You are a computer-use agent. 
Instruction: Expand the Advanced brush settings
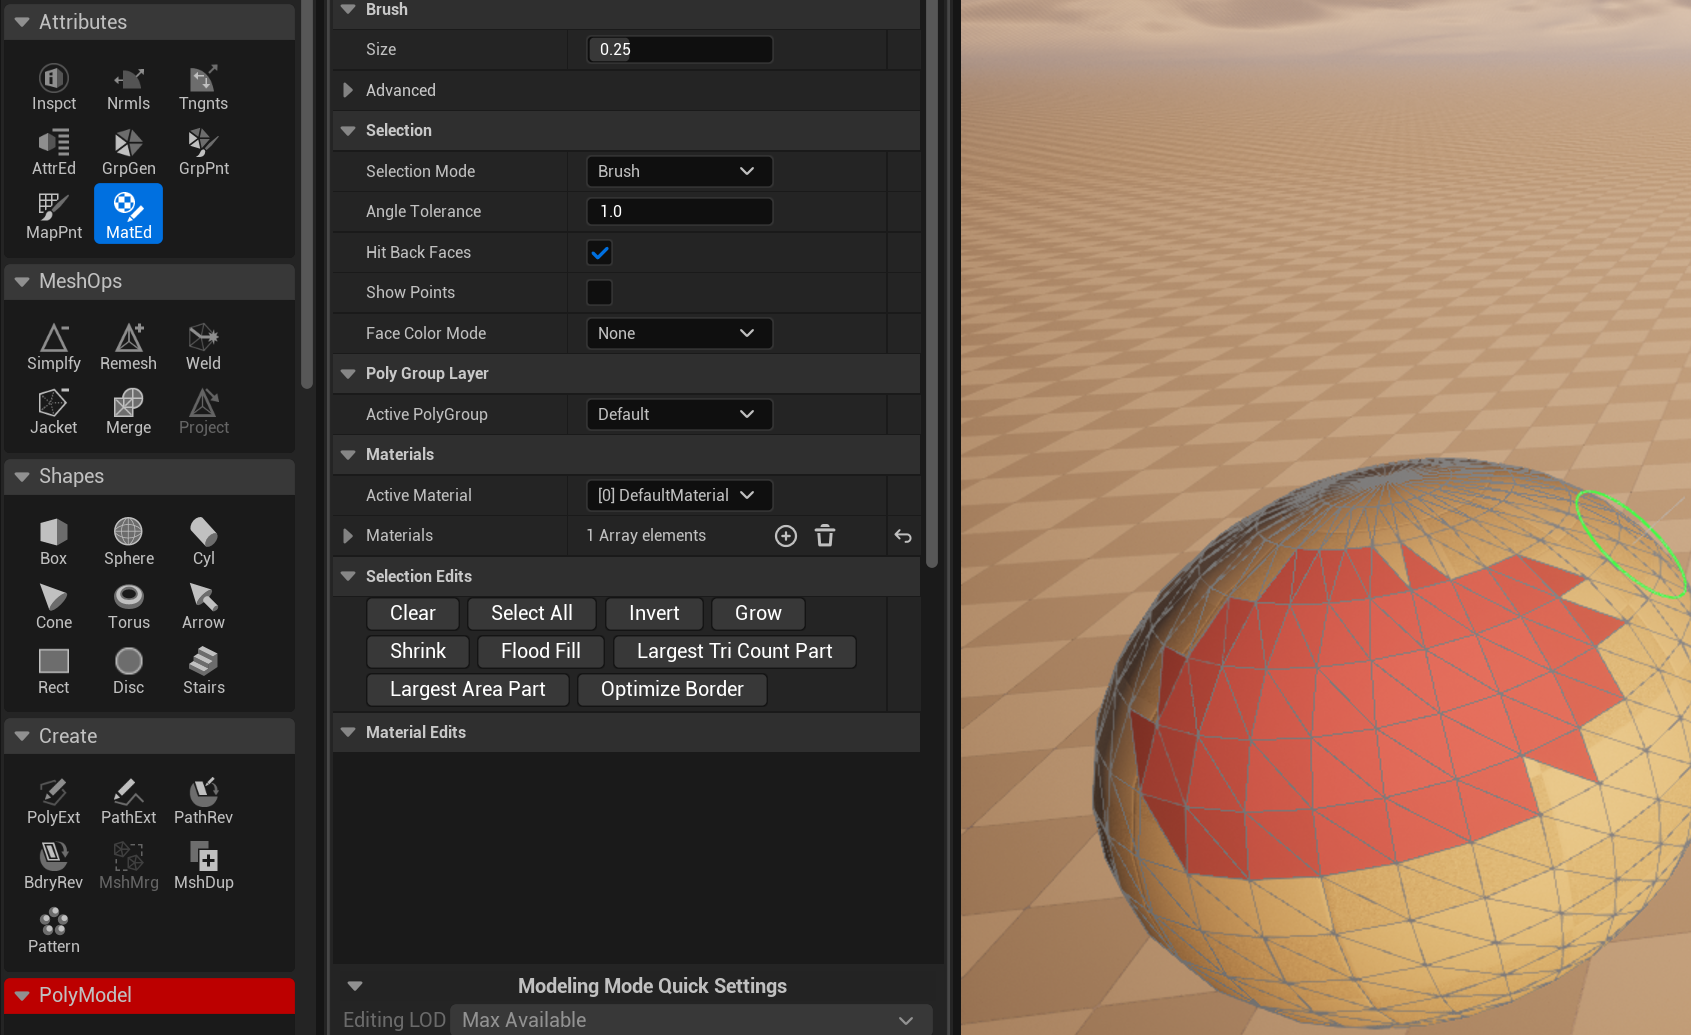[348, 90]
